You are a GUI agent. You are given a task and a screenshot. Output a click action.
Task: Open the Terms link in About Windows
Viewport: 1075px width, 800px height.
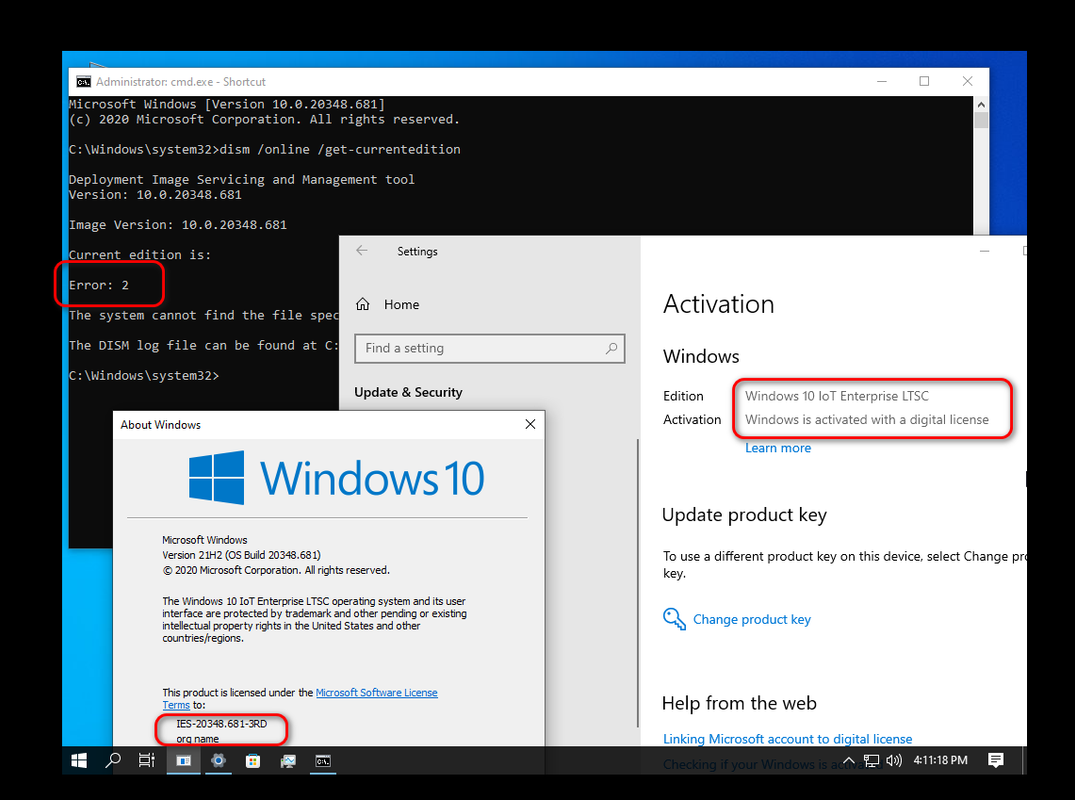click(x=176, y=705)
